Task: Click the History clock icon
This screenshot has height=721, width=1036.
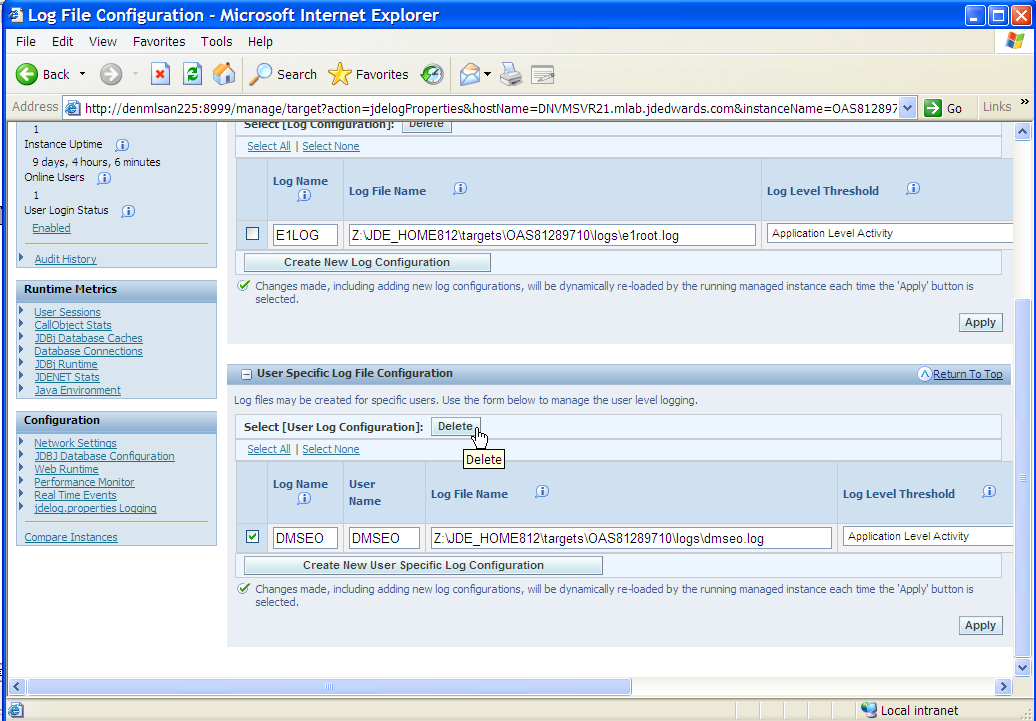Action: coord(432,74)
